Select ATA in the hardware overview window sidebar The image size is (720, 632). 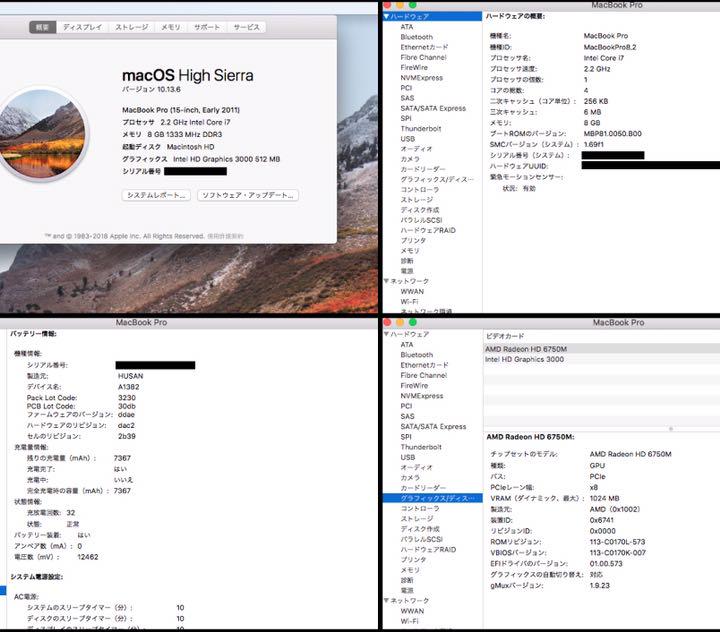tap(407, 27)
